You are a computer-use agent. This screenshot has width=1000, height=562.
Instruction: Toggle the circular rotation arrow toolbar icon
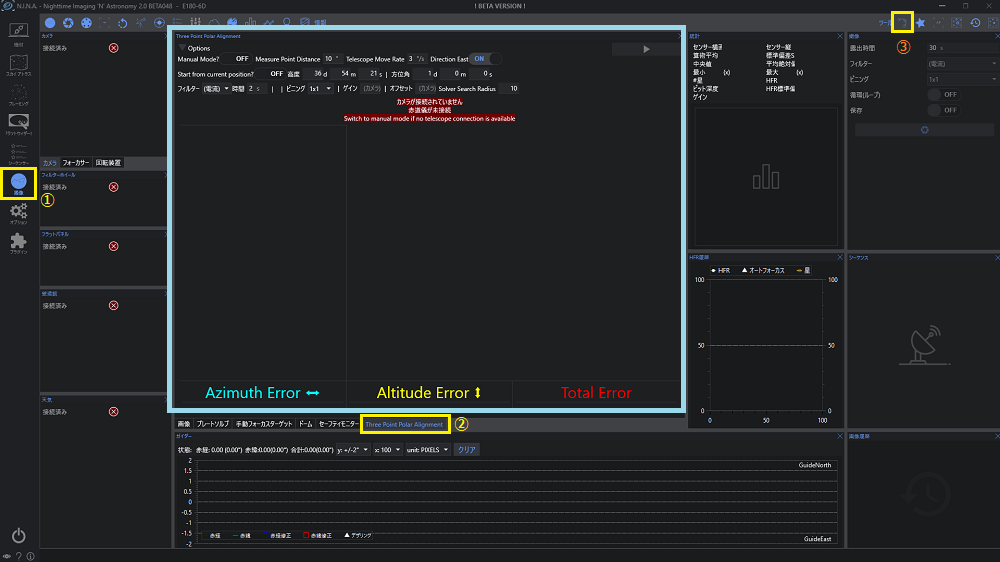tap(122, 22)
